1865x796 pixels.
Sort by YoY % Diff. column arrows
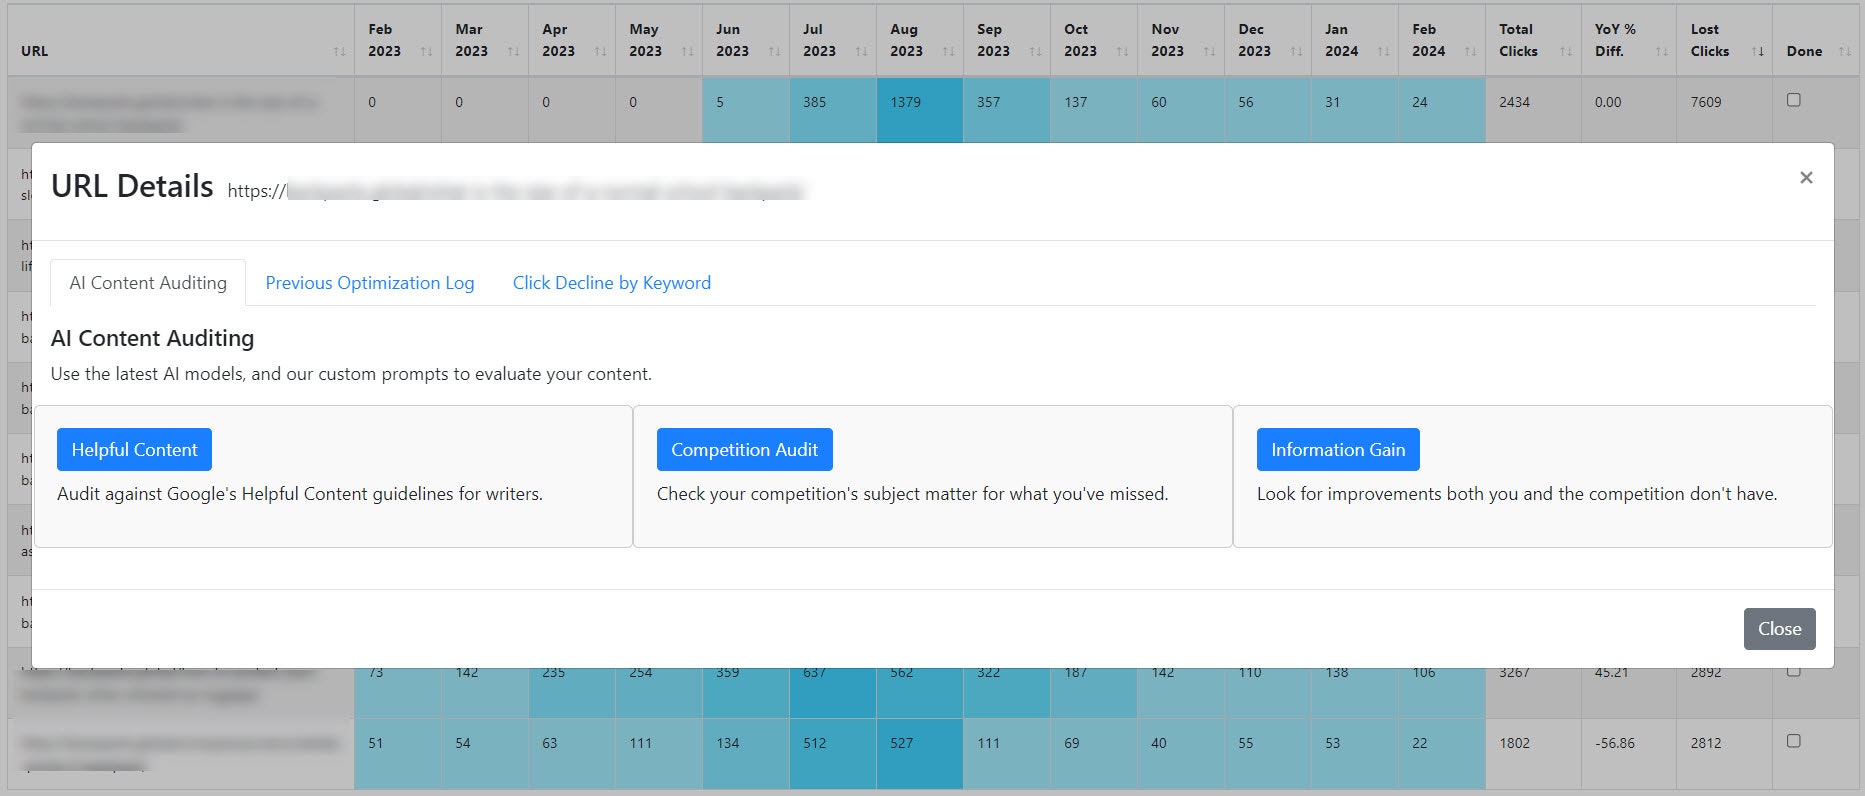1662,52
